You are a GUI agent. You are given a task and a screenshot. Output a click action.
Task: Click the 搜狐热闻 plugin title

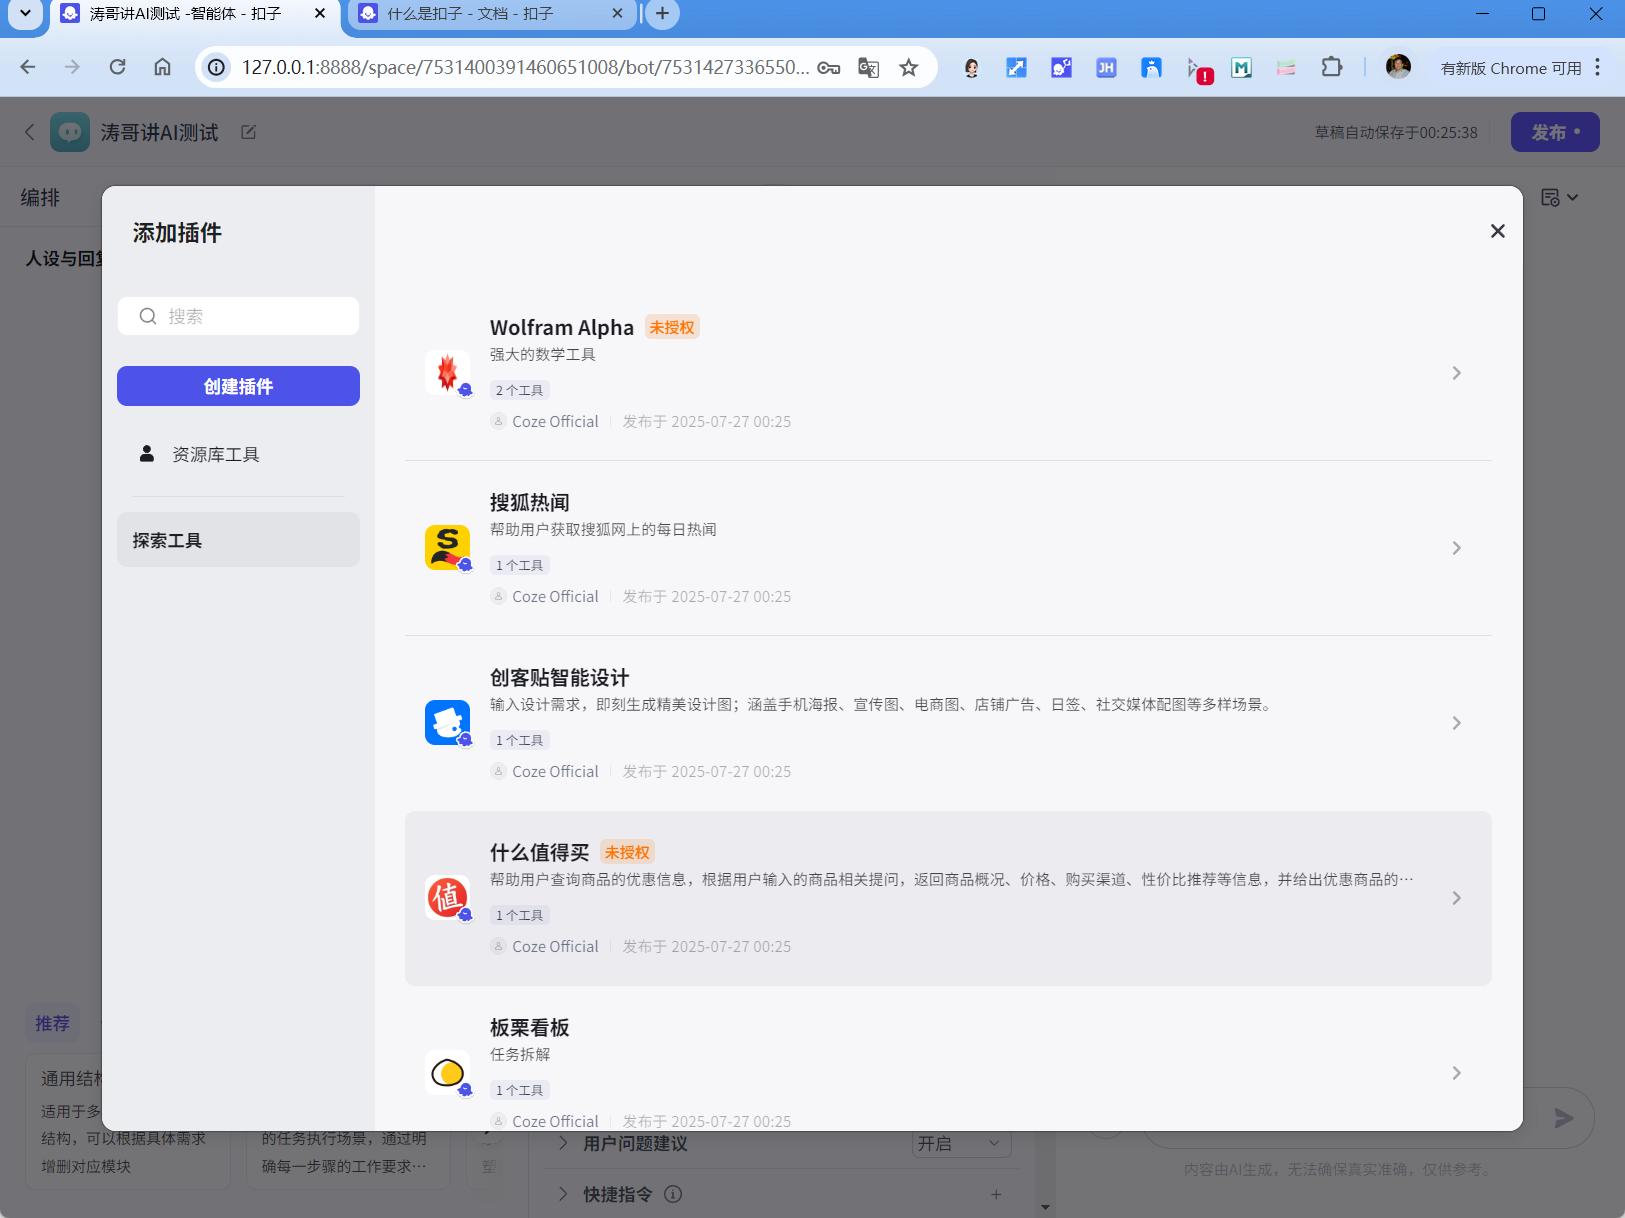click(x=530, y=502)
